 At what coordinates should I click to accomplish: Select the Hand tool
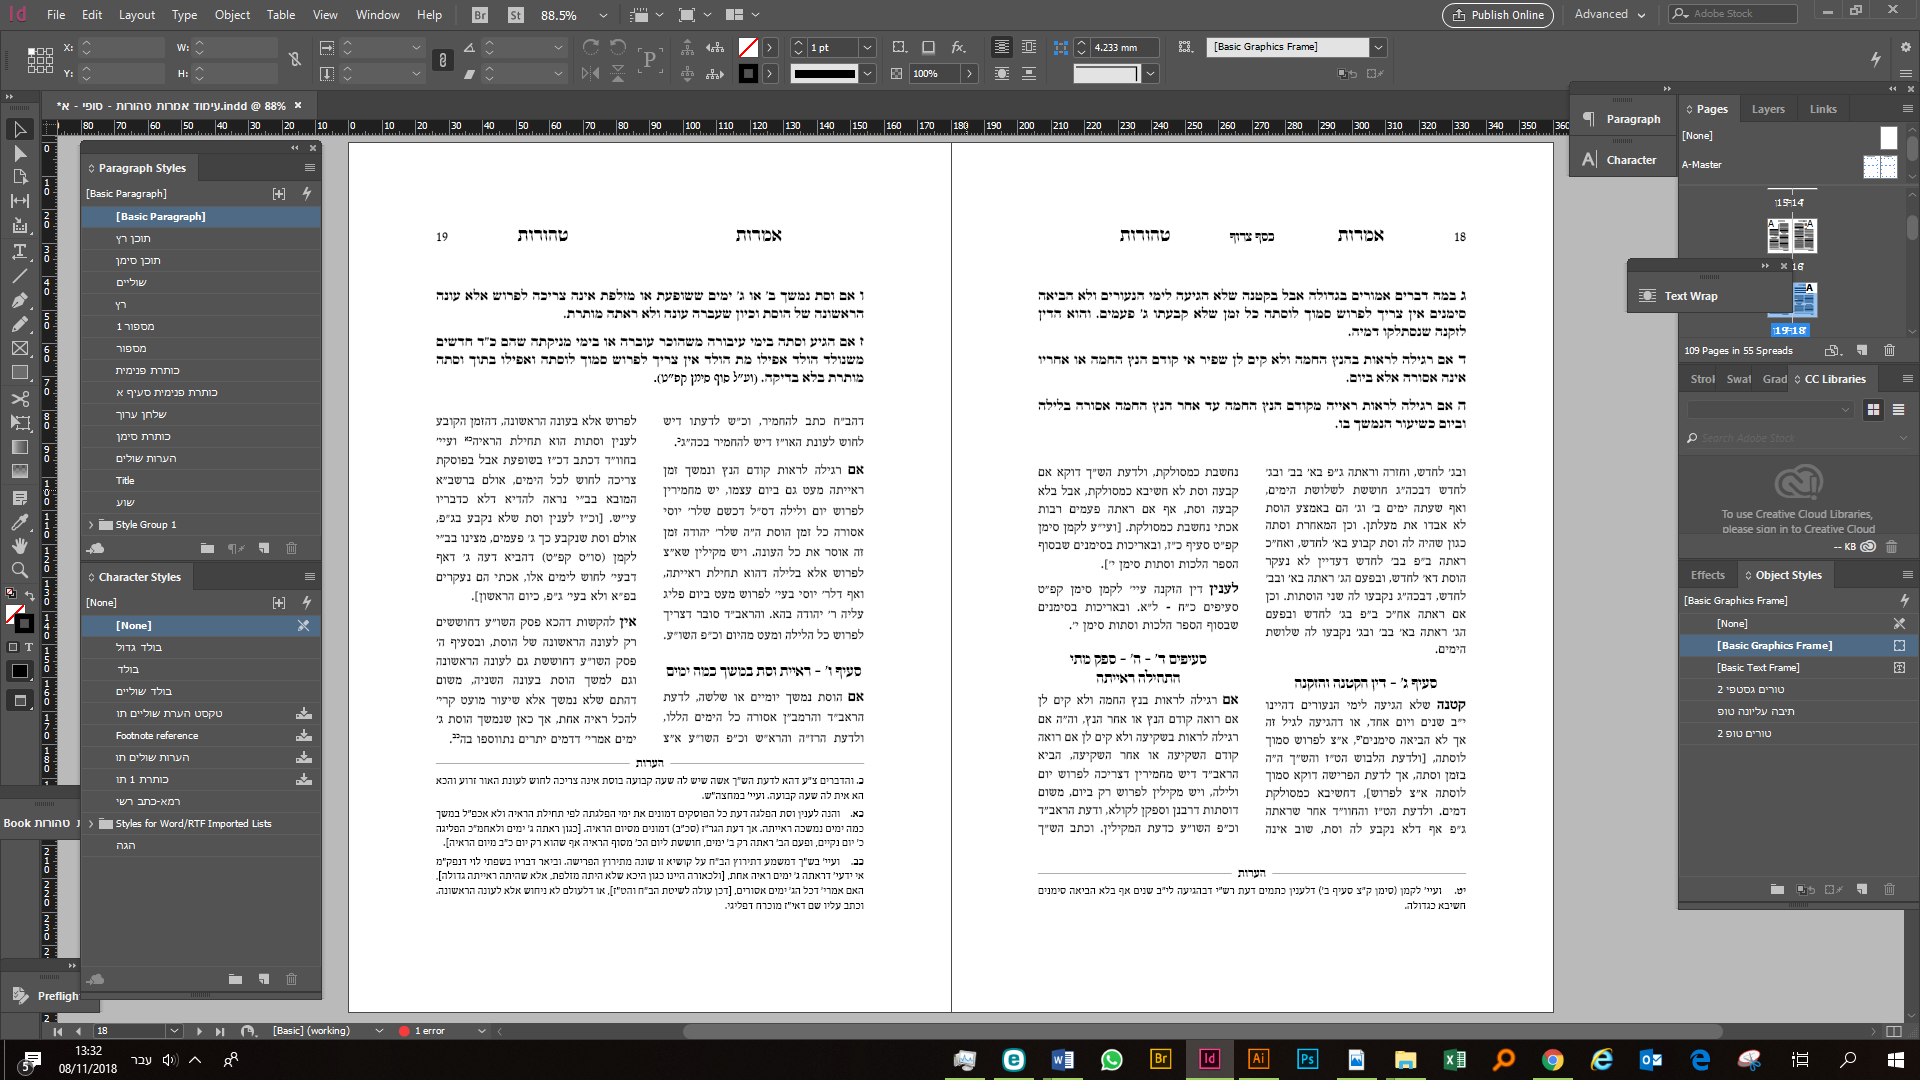point(19,546)
